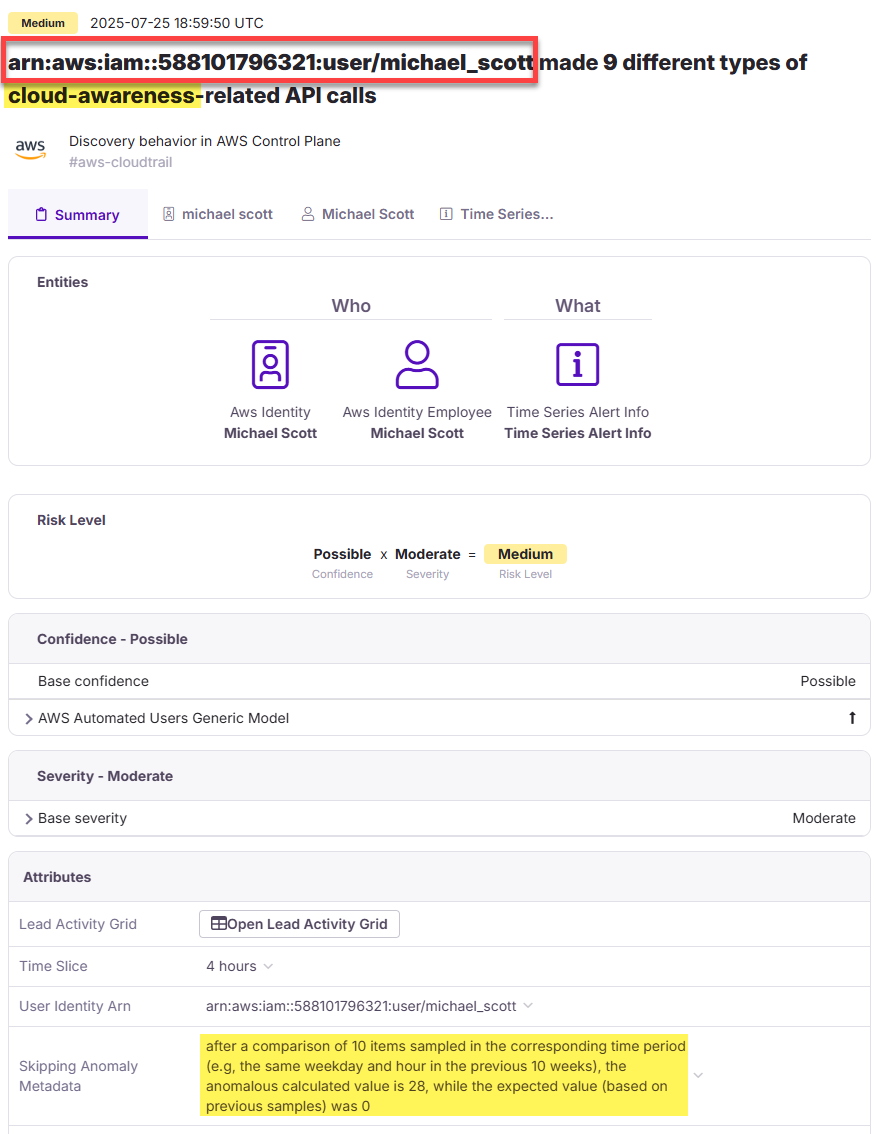Click the info icon on Time Series tab
Viewport: 876px width, 1134px height.
pyautogui.click(x=446, y=213)
